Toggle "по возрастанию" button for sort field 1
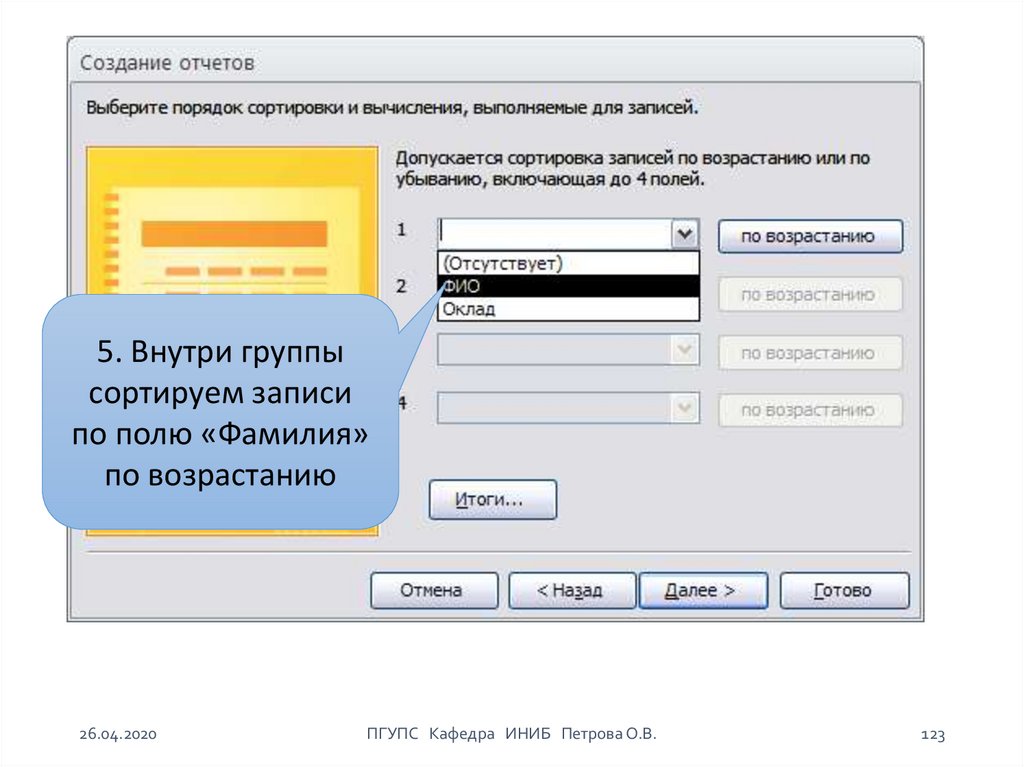The width and height of the screenshot is (1024, 767). (810, 237)
